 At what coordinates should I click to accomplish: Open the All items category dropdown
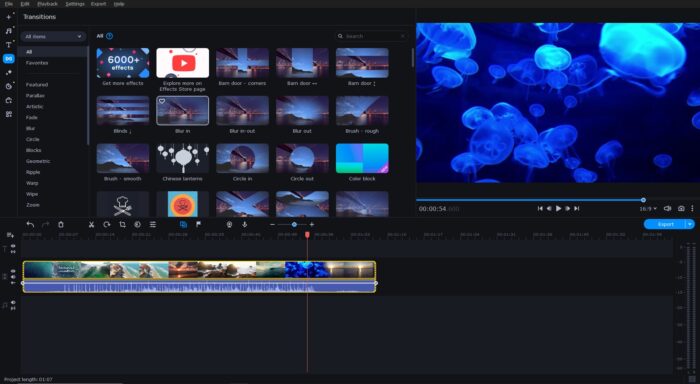click(x=53, y=37)
